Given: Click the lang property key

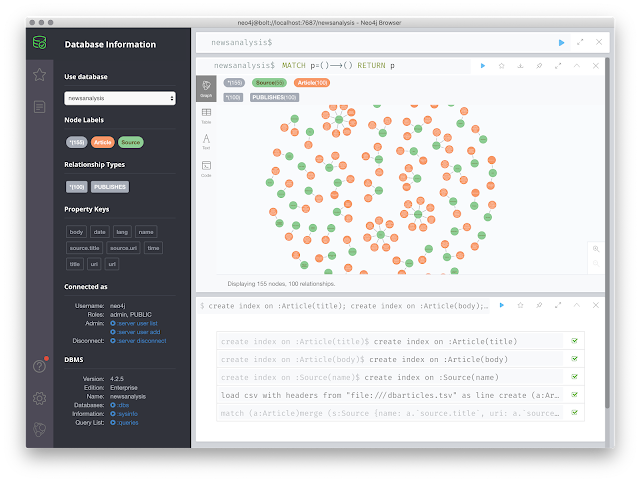Looking at the screenshot, I should (122, 232).
